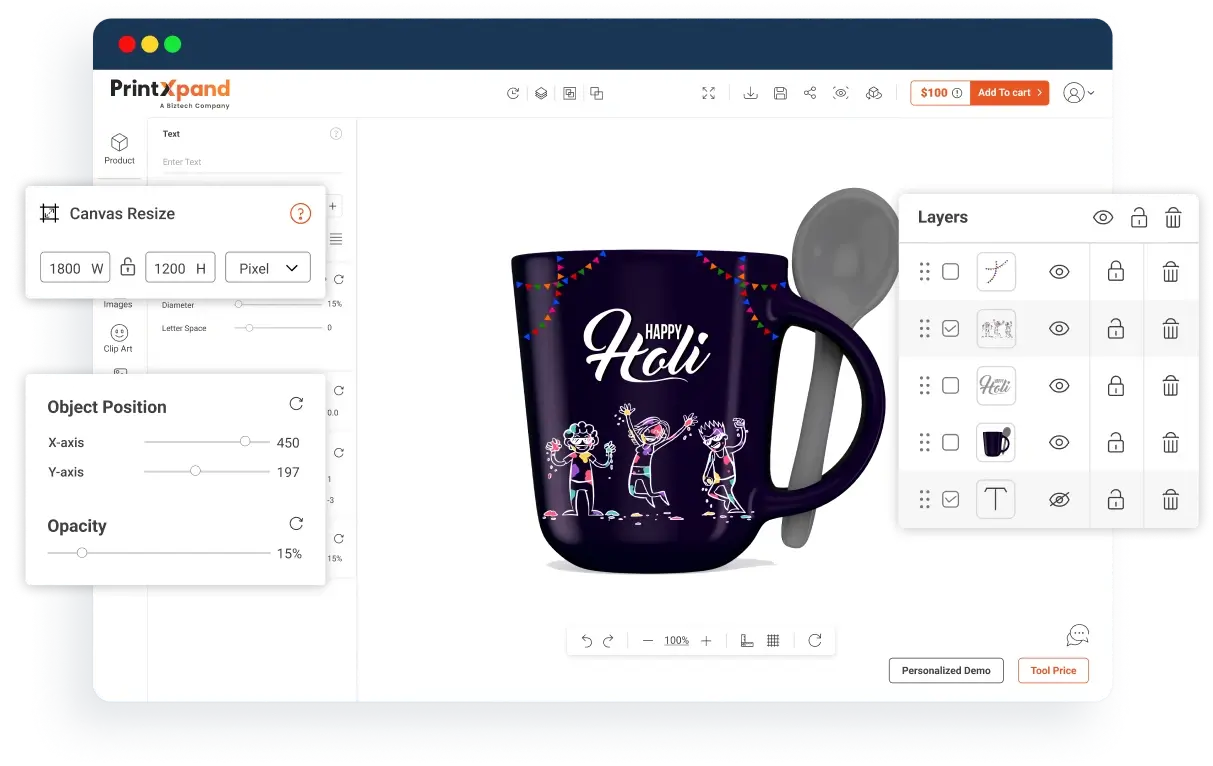Delete the Holi text layer with trash icon
1213x766 pixels.
pyautogui.click(x=1171, y=385)
